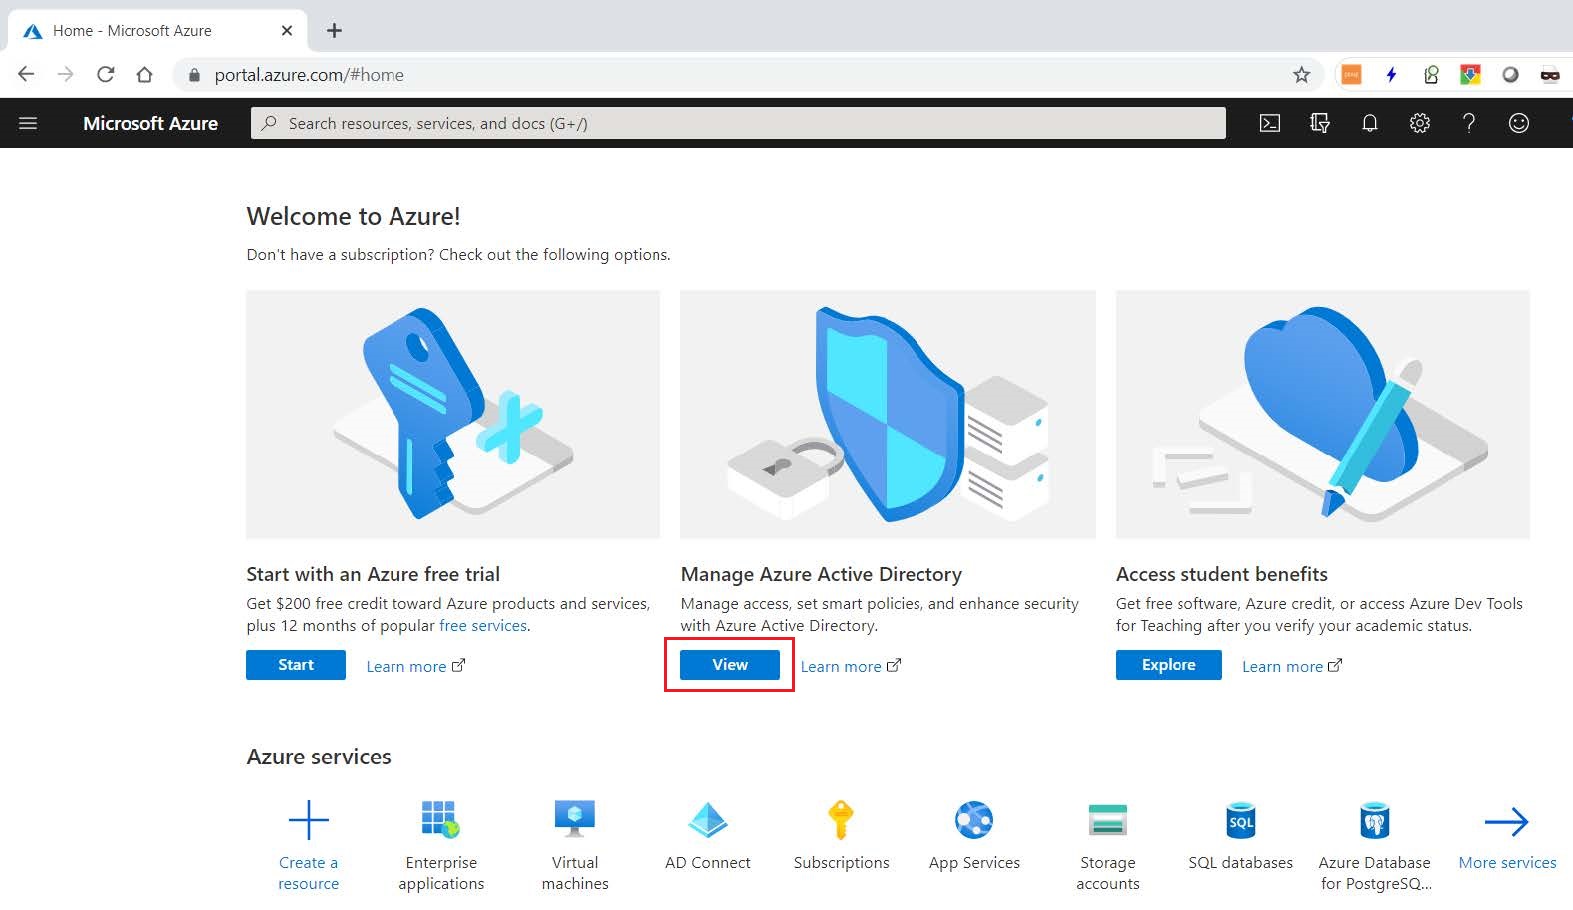This screenshot has height=910, width=1573.
Task: Open Learn more under Active Directory
Action: click(850, 666)
